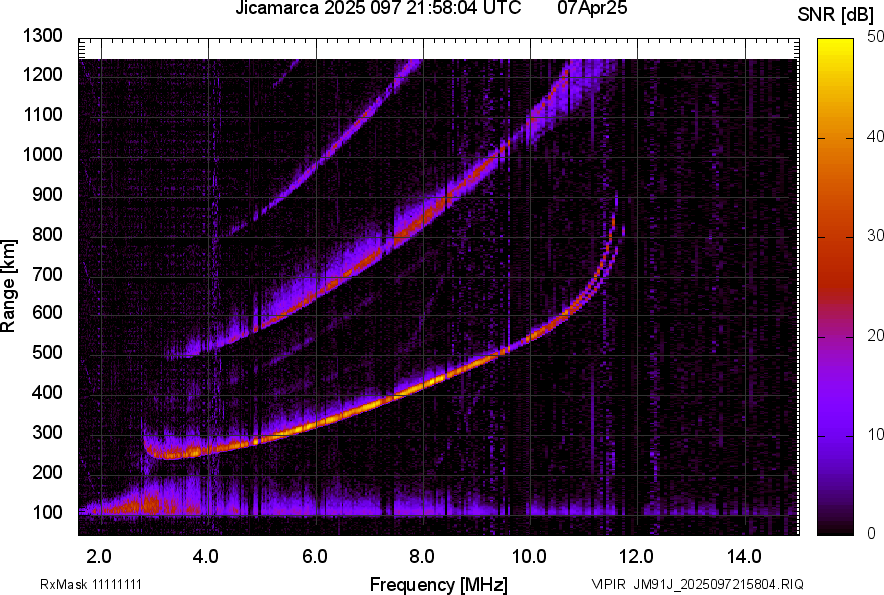Click the range tick label '200'

coord(47,472)
